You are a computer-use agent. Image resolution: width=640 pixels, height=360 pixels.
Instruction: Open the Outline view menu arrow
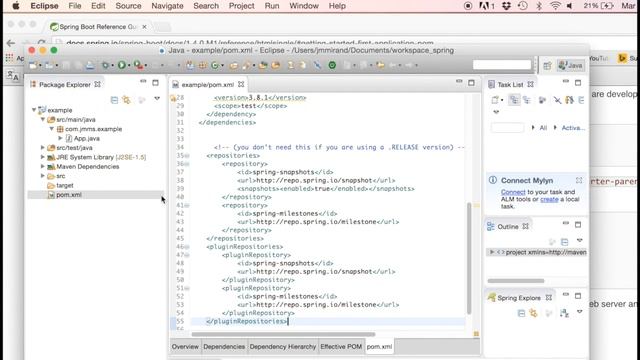579,240
